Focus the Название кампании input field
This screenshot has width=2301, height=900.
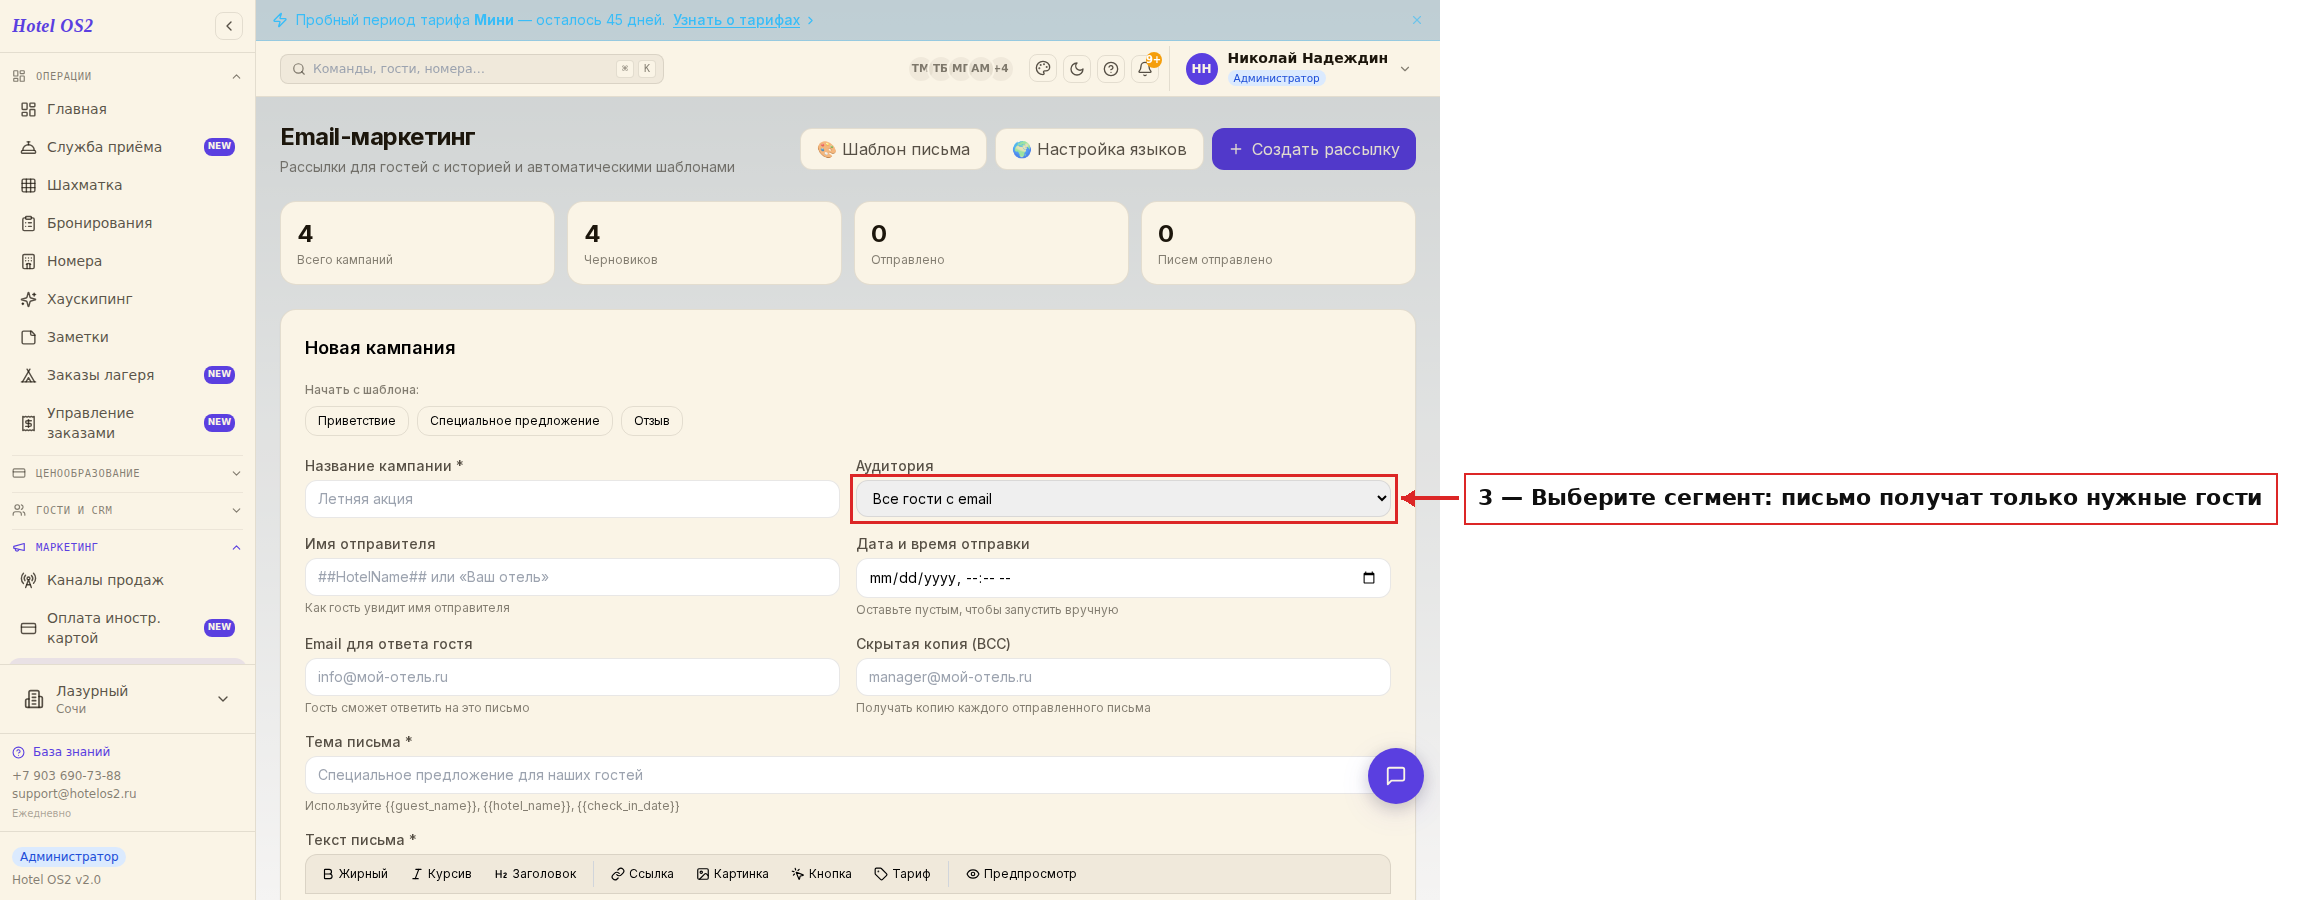(572, 499)
